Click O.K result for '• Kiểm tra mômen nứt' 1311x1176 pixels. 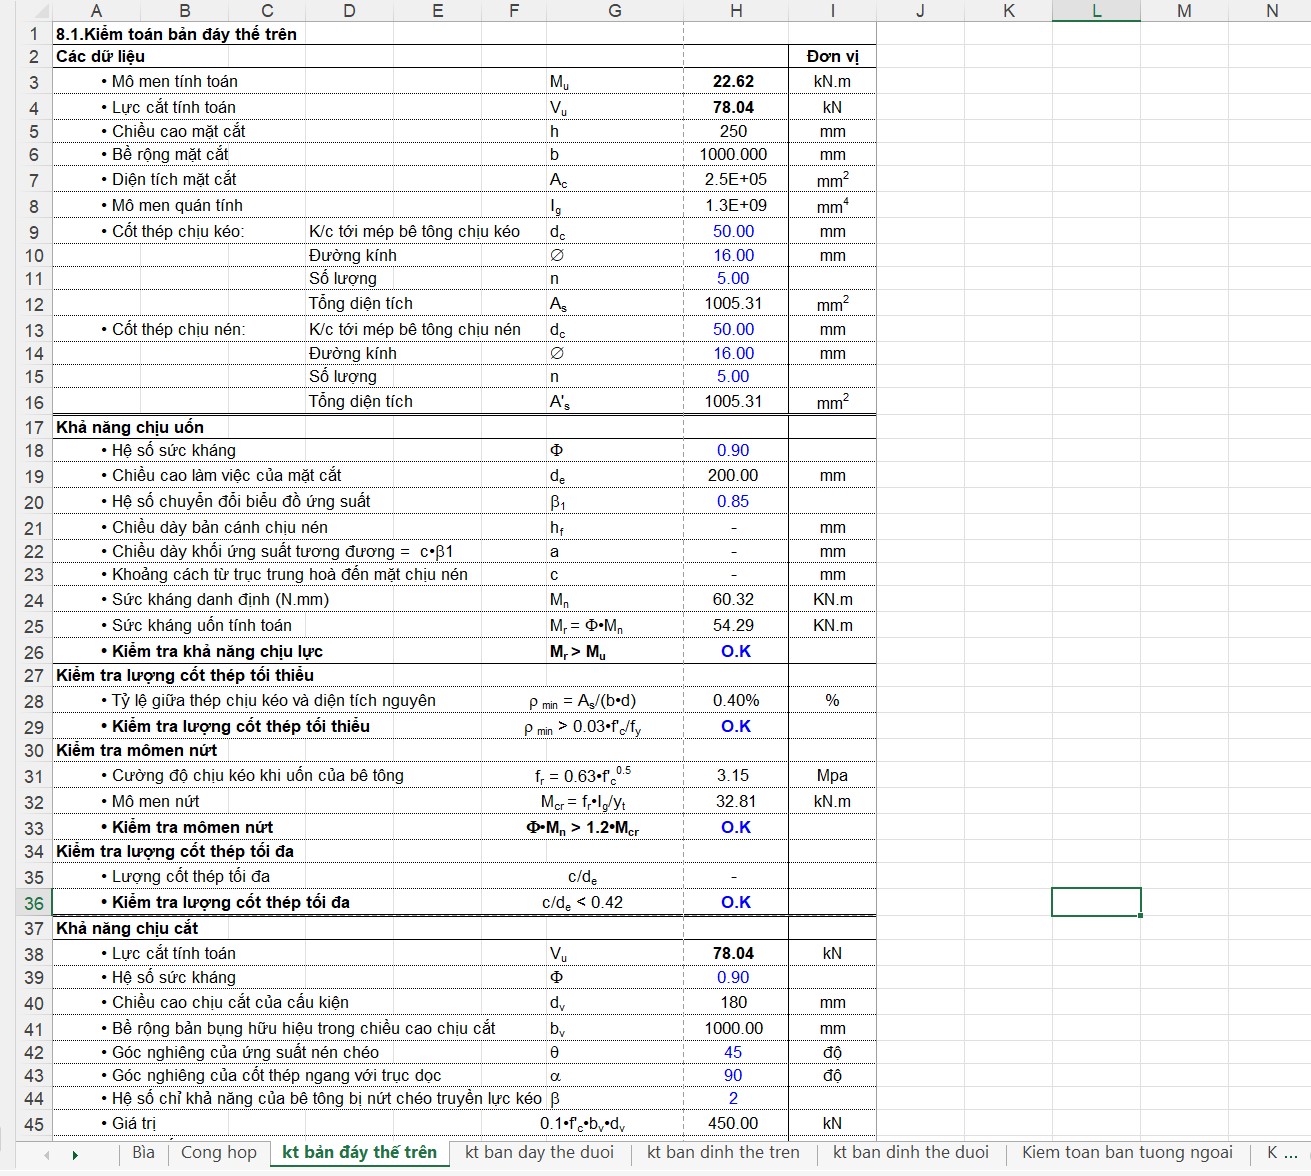[736, 827]
